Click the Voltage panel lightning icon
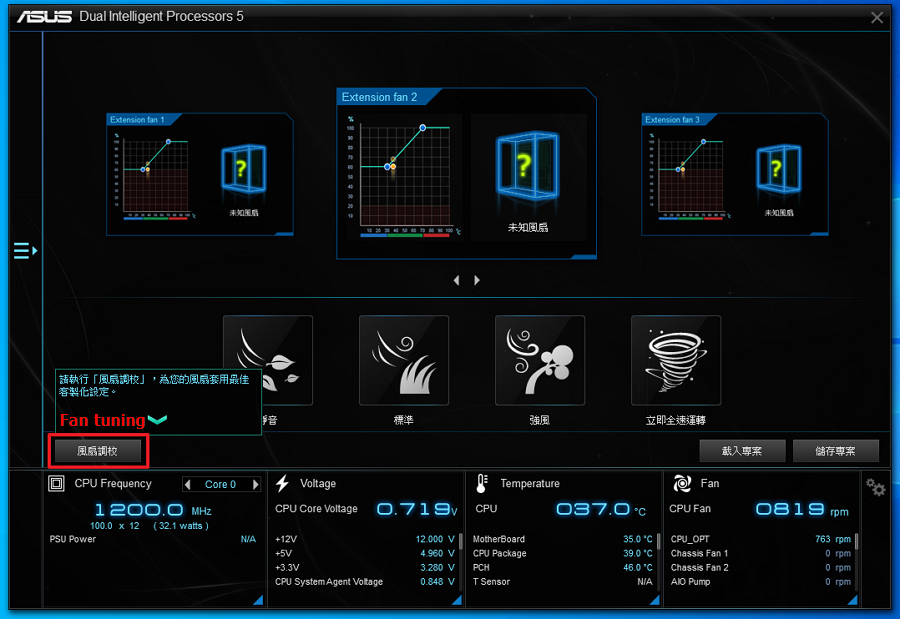Screen dimensions: 900x619 281,484
